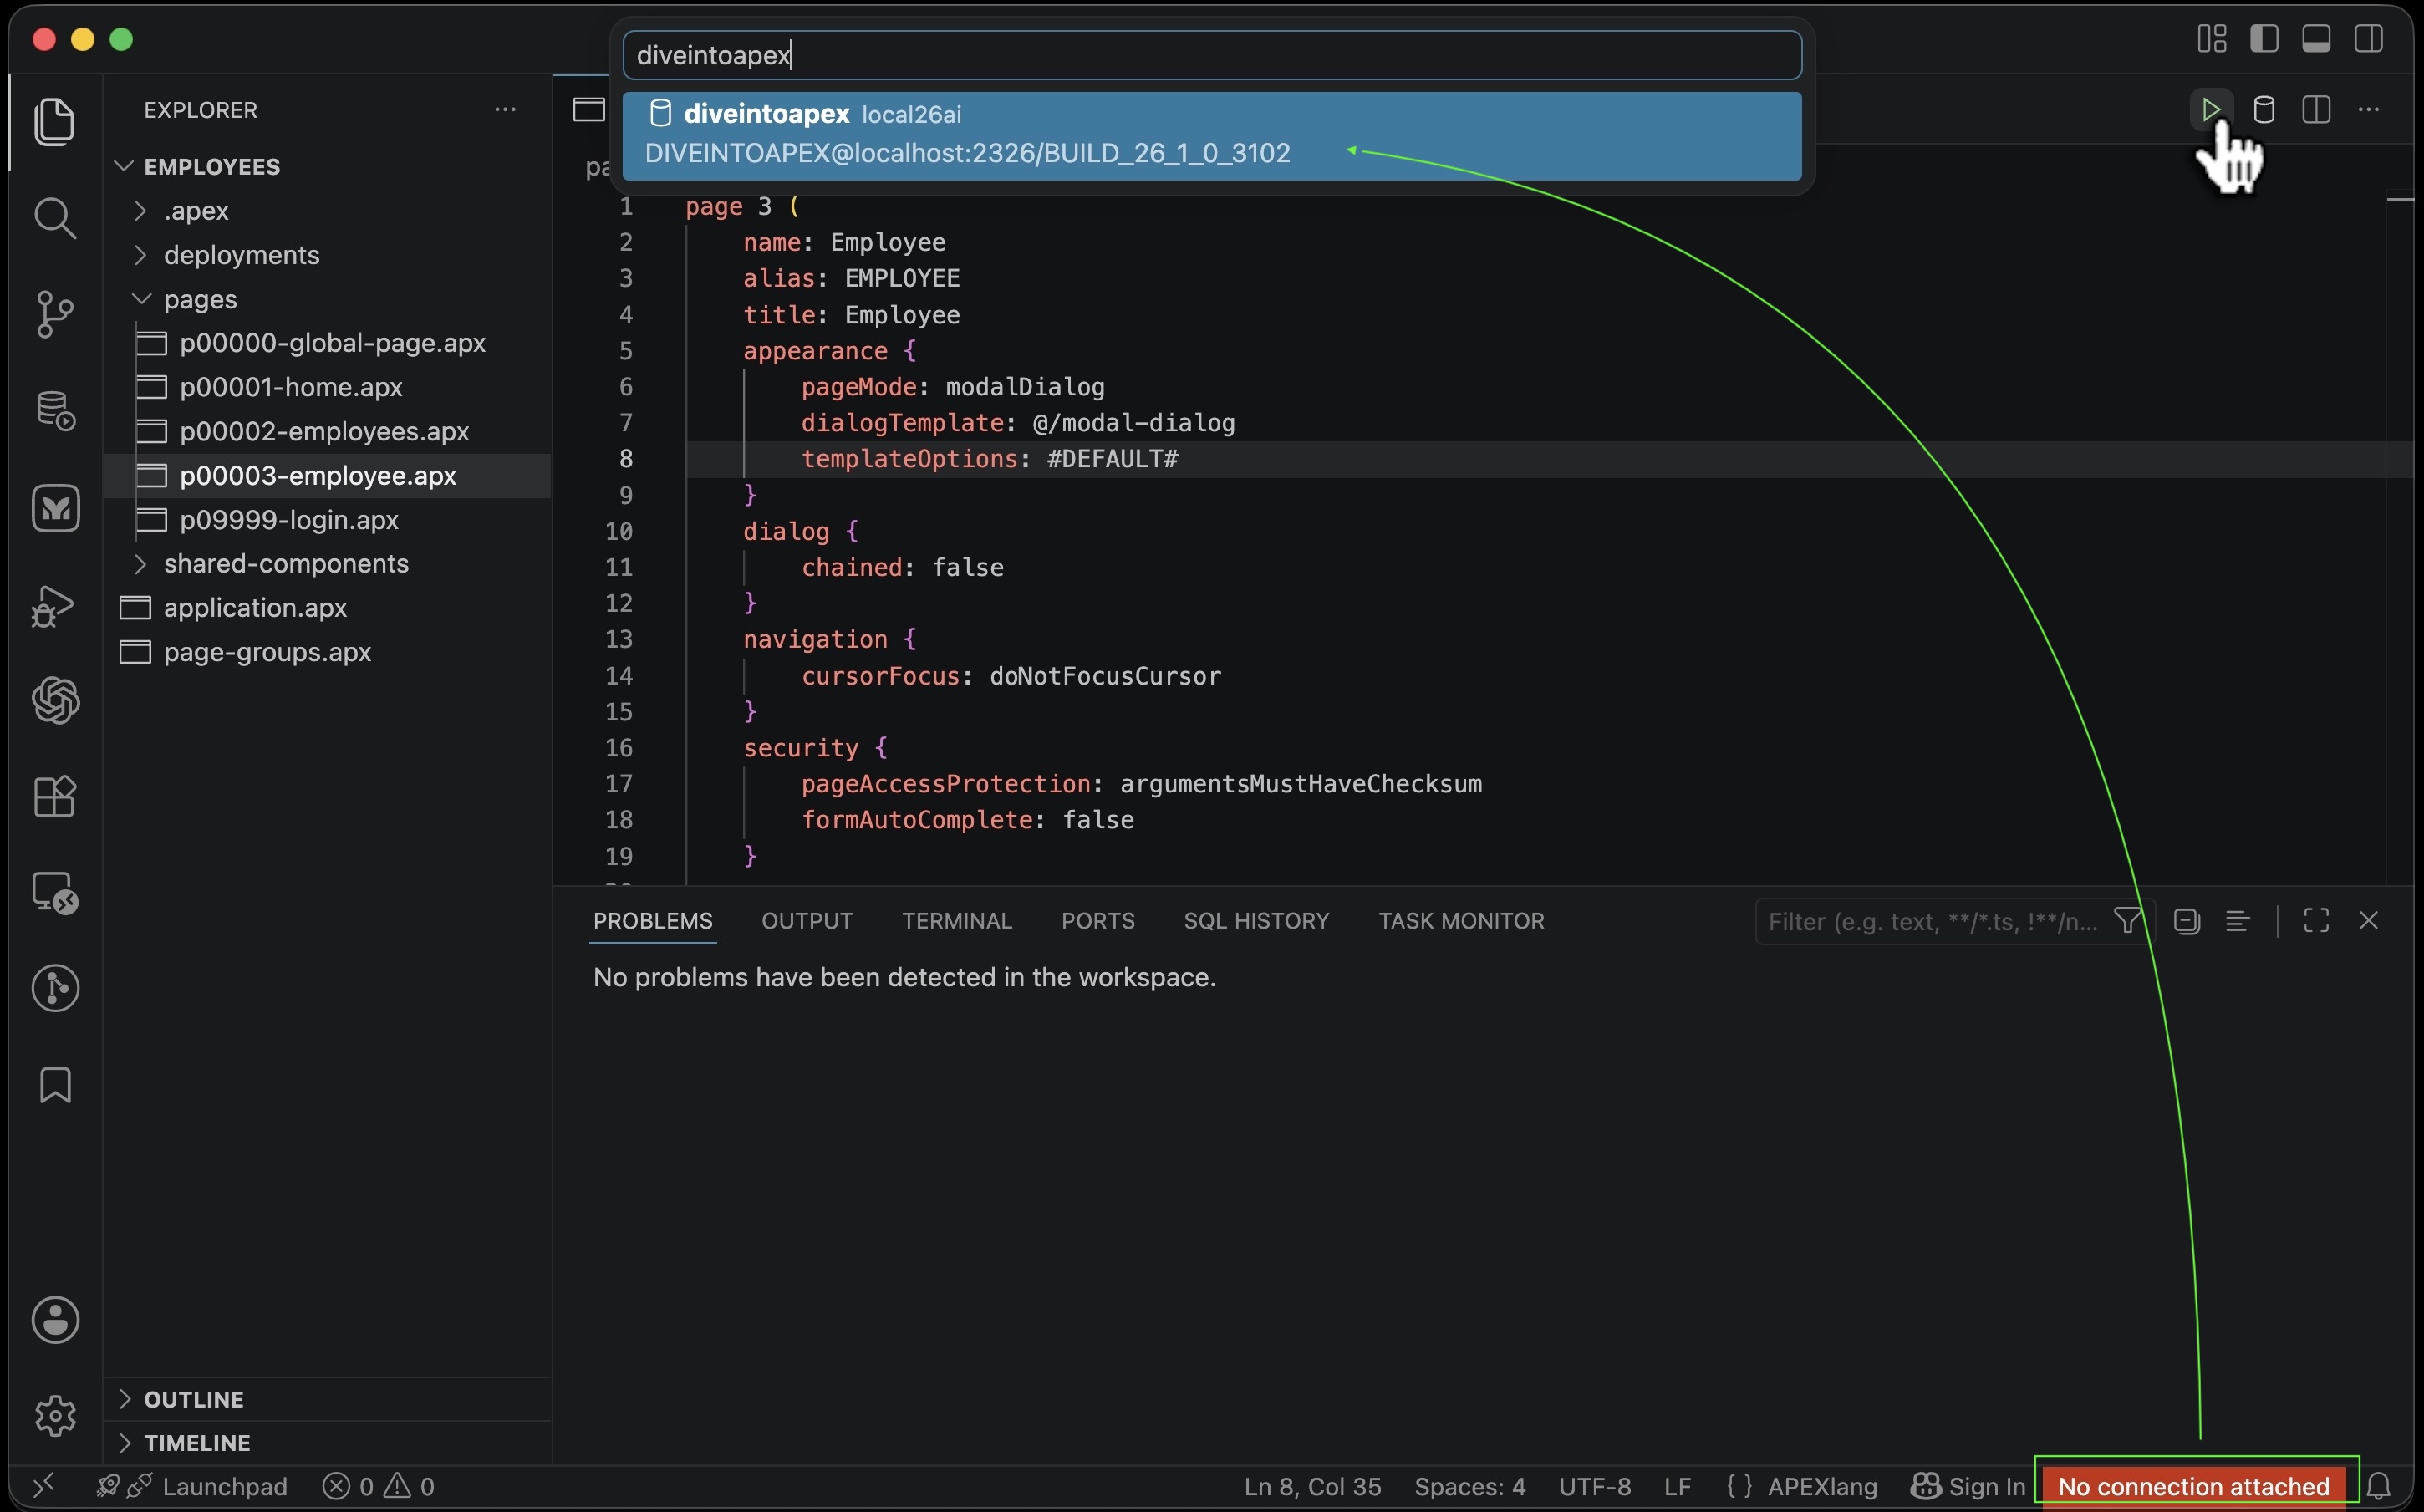Screen dimensions: 2424x1512
Task: Click Ln 8, Col 35 cursor position
Action: tap(1312, 1486)
